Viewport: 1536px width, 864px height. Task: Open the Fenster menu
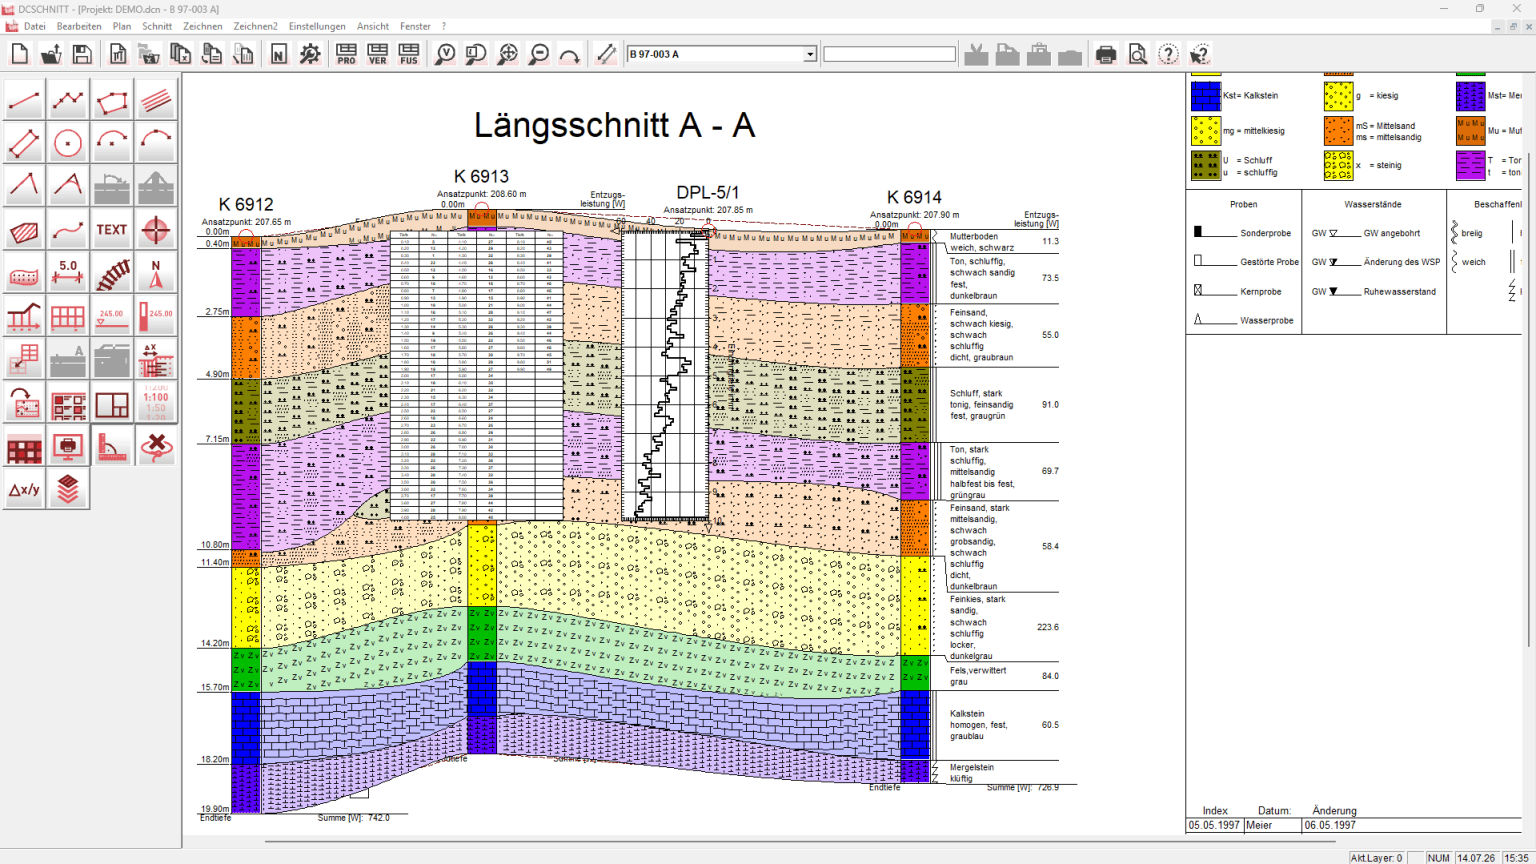point(415,26)
